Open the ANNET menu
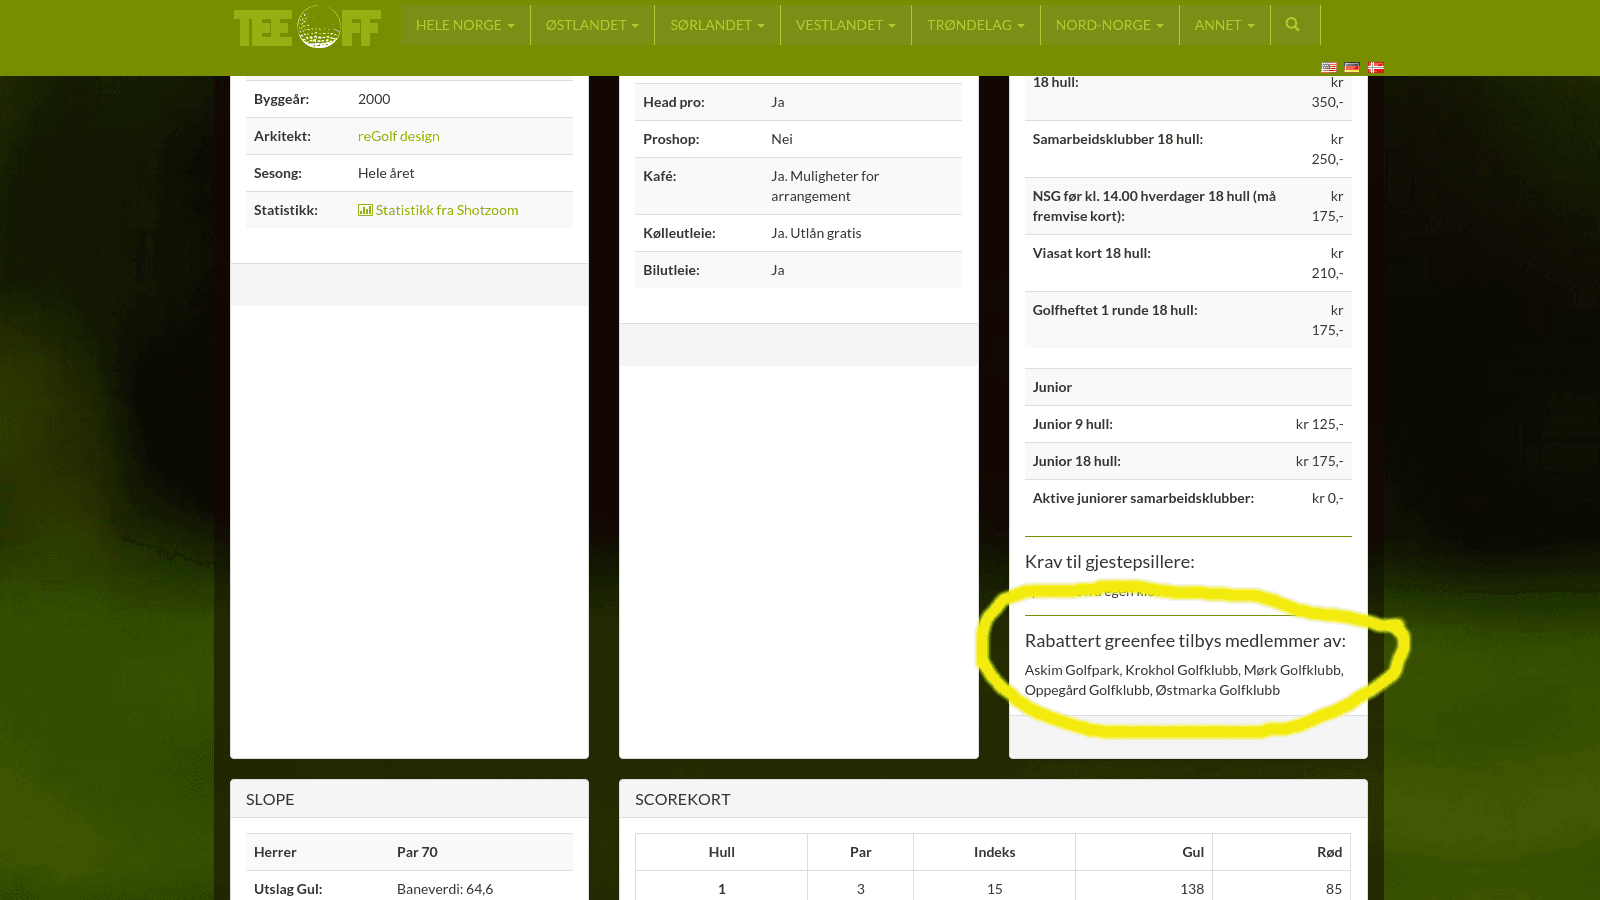 pos(1224,25)
